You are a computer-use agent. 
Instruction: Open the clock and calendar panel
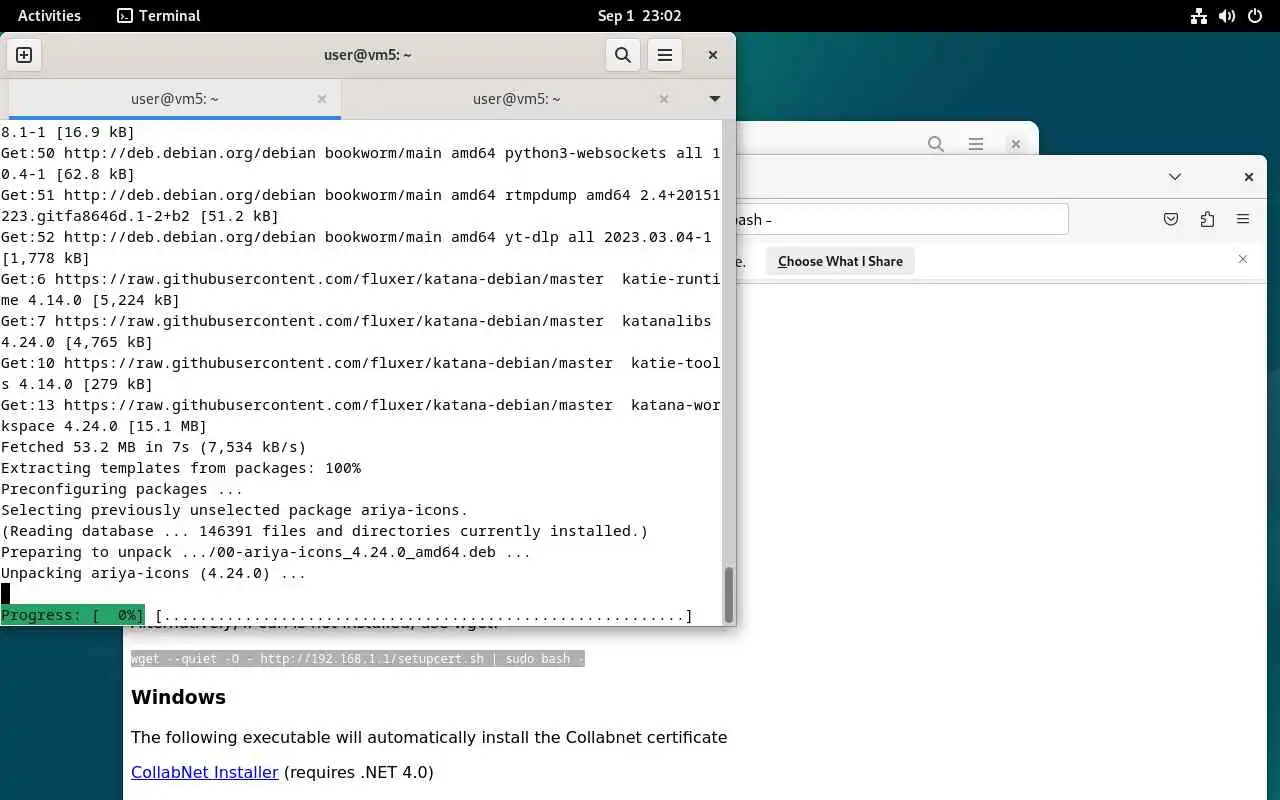639,15
